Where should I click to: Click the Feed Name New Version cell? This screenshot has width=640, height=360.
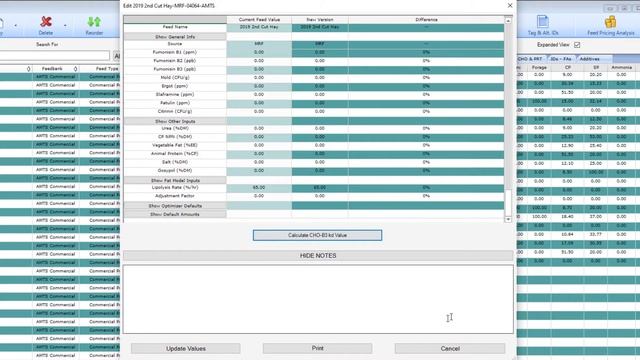[x=320, y=27]
